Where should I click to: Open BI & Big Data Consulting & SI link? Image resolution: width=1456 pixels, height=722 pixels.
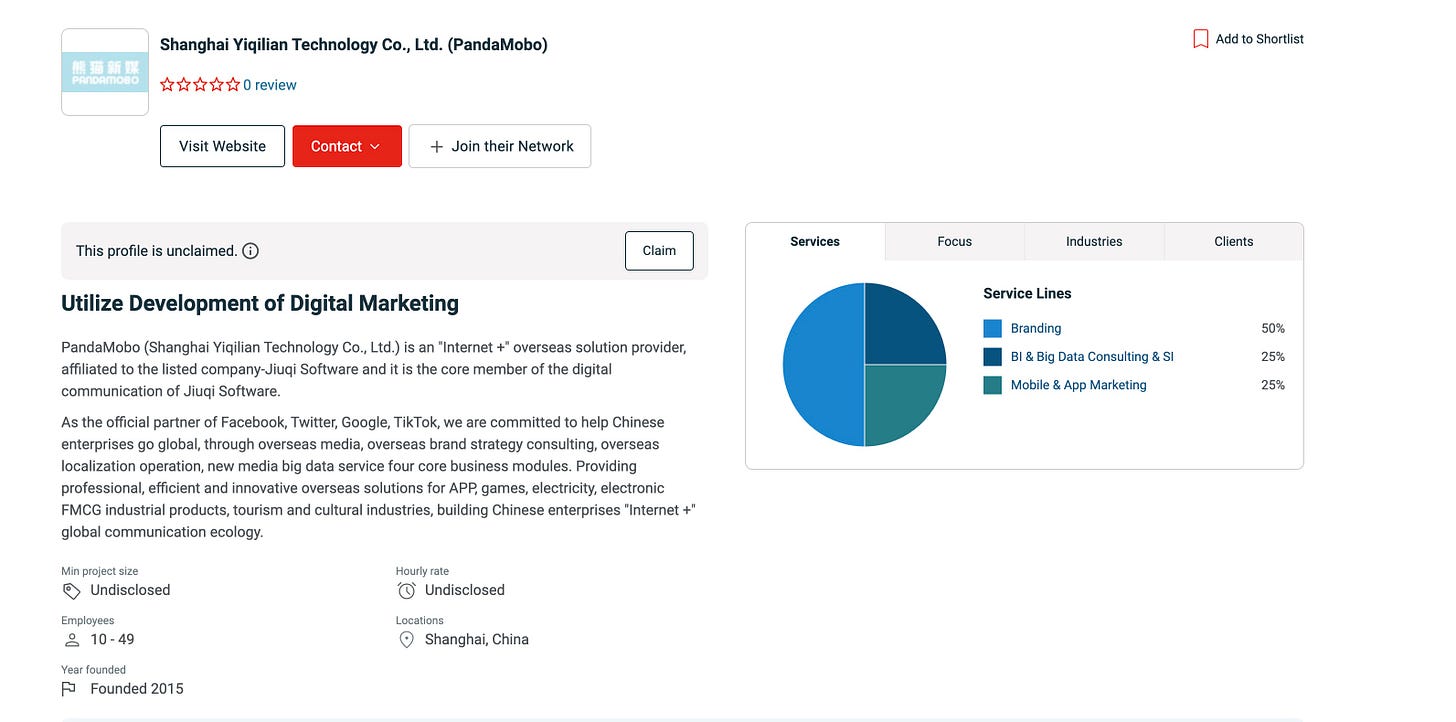pos(1092,357)
